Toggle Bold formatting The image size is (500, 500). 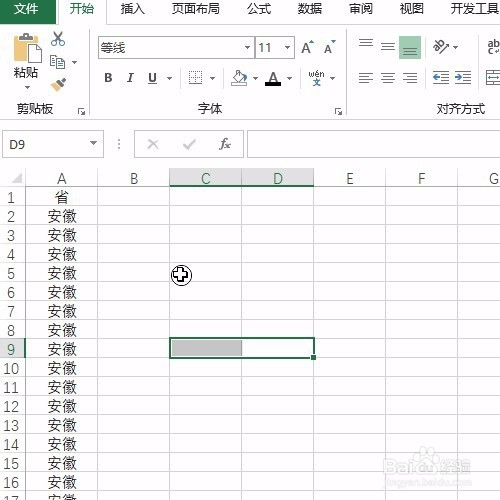[108, 78]
